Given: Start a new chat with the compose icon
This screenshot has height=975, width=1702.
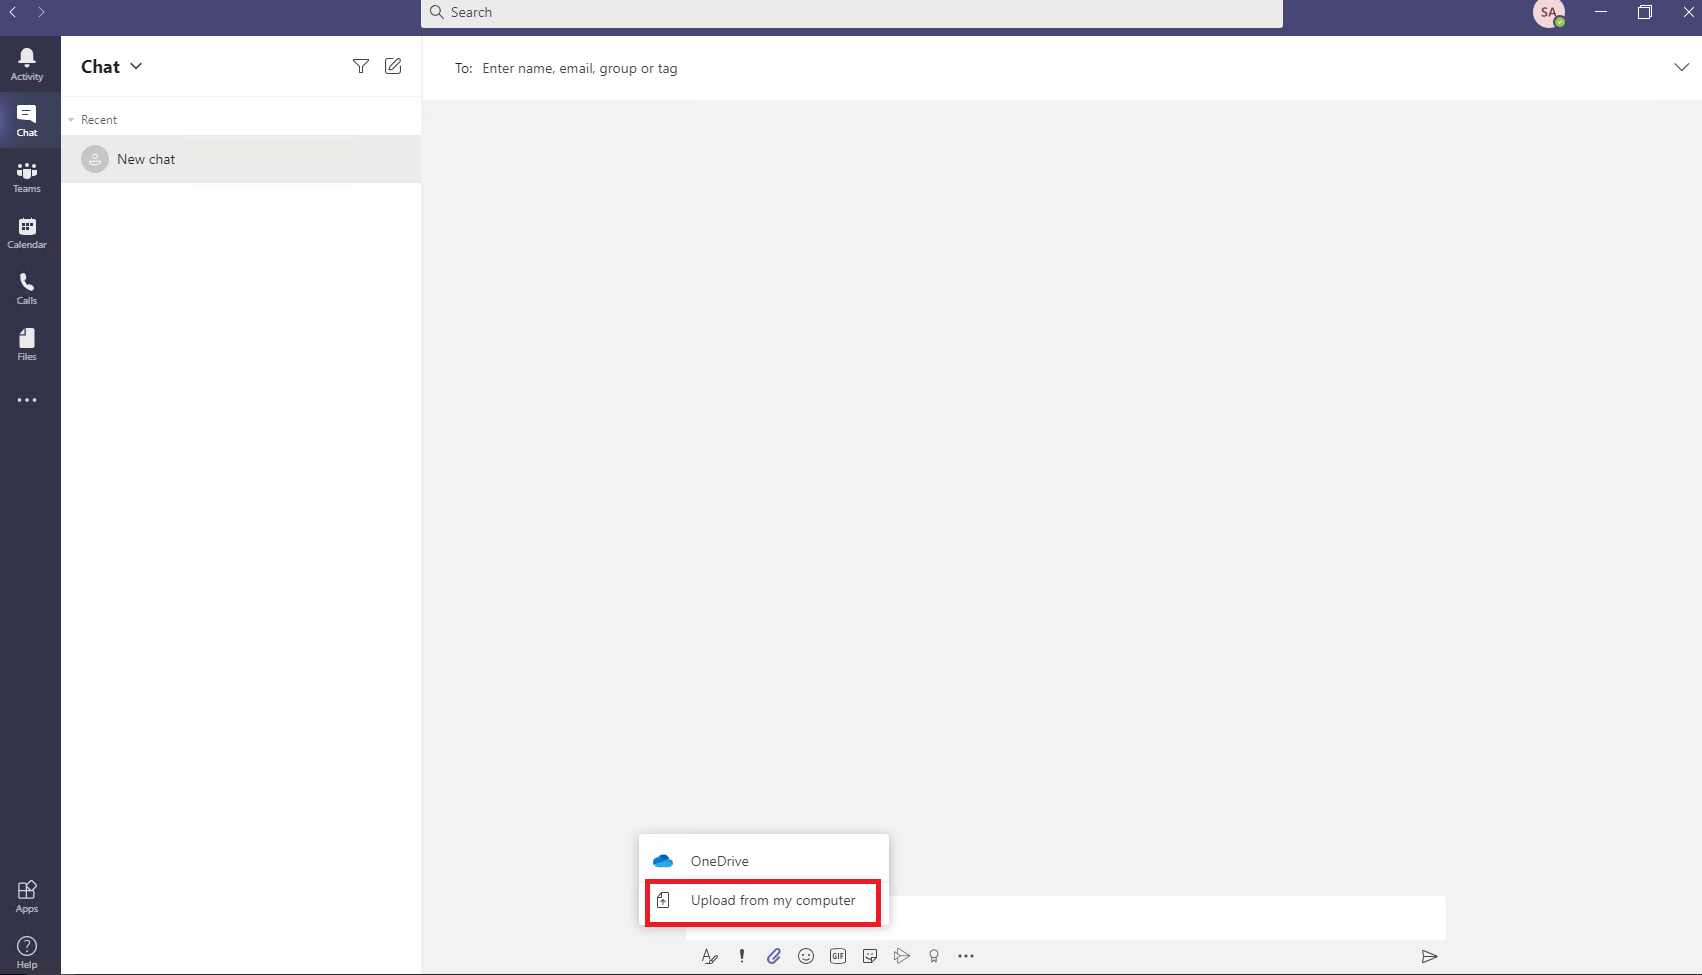Looking at the screenshot, I should [x=393, y=66].
